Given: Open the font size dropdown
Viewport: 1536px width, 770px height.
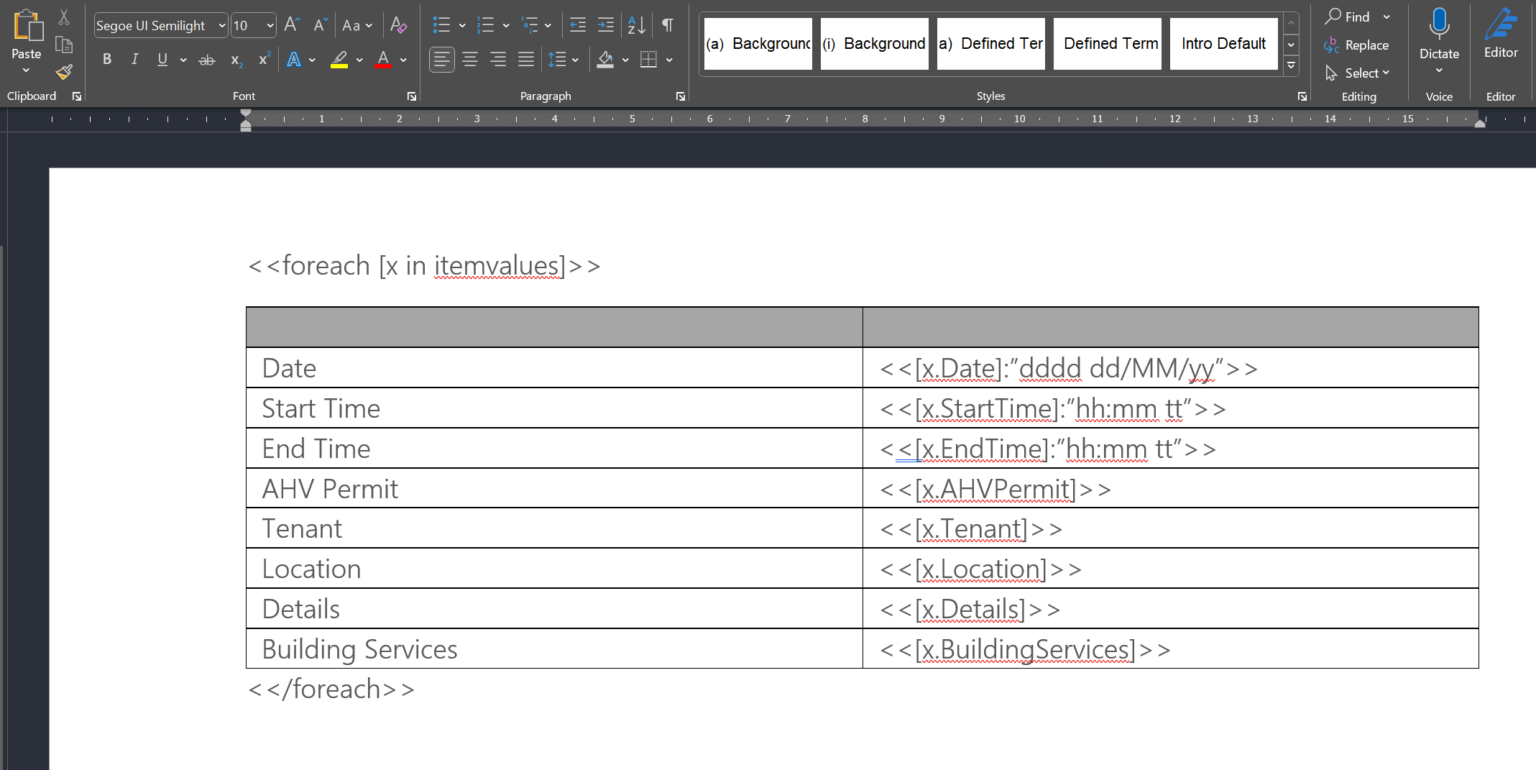Looking at the screenshot, I should (x=268, y=26).
